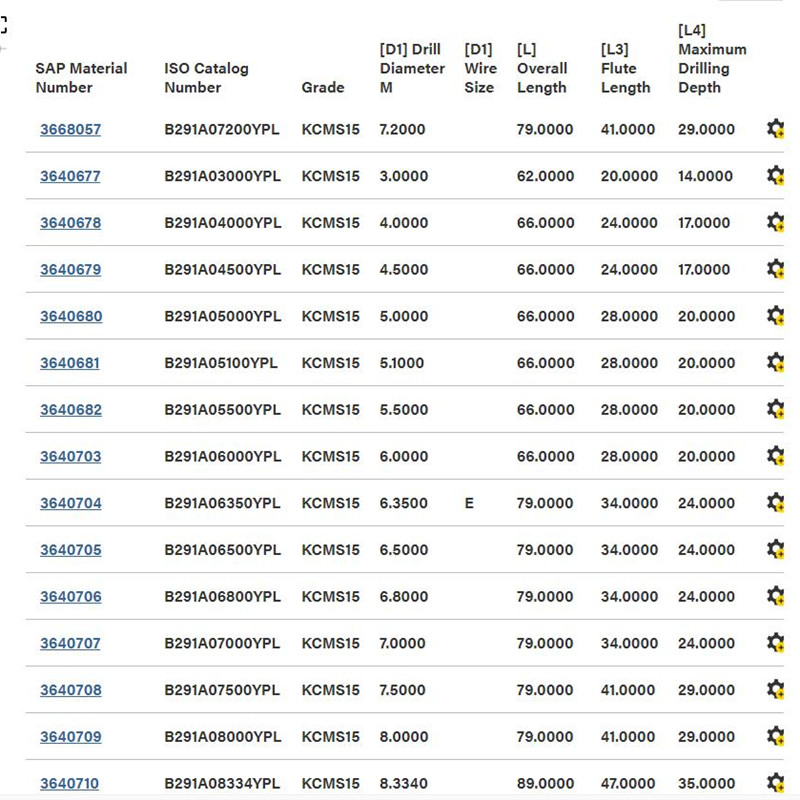Image resolution: width=800 pixels, height=800 pixels.
Task: Click gear icon for row B291A05500YPL
Action: 775,409
